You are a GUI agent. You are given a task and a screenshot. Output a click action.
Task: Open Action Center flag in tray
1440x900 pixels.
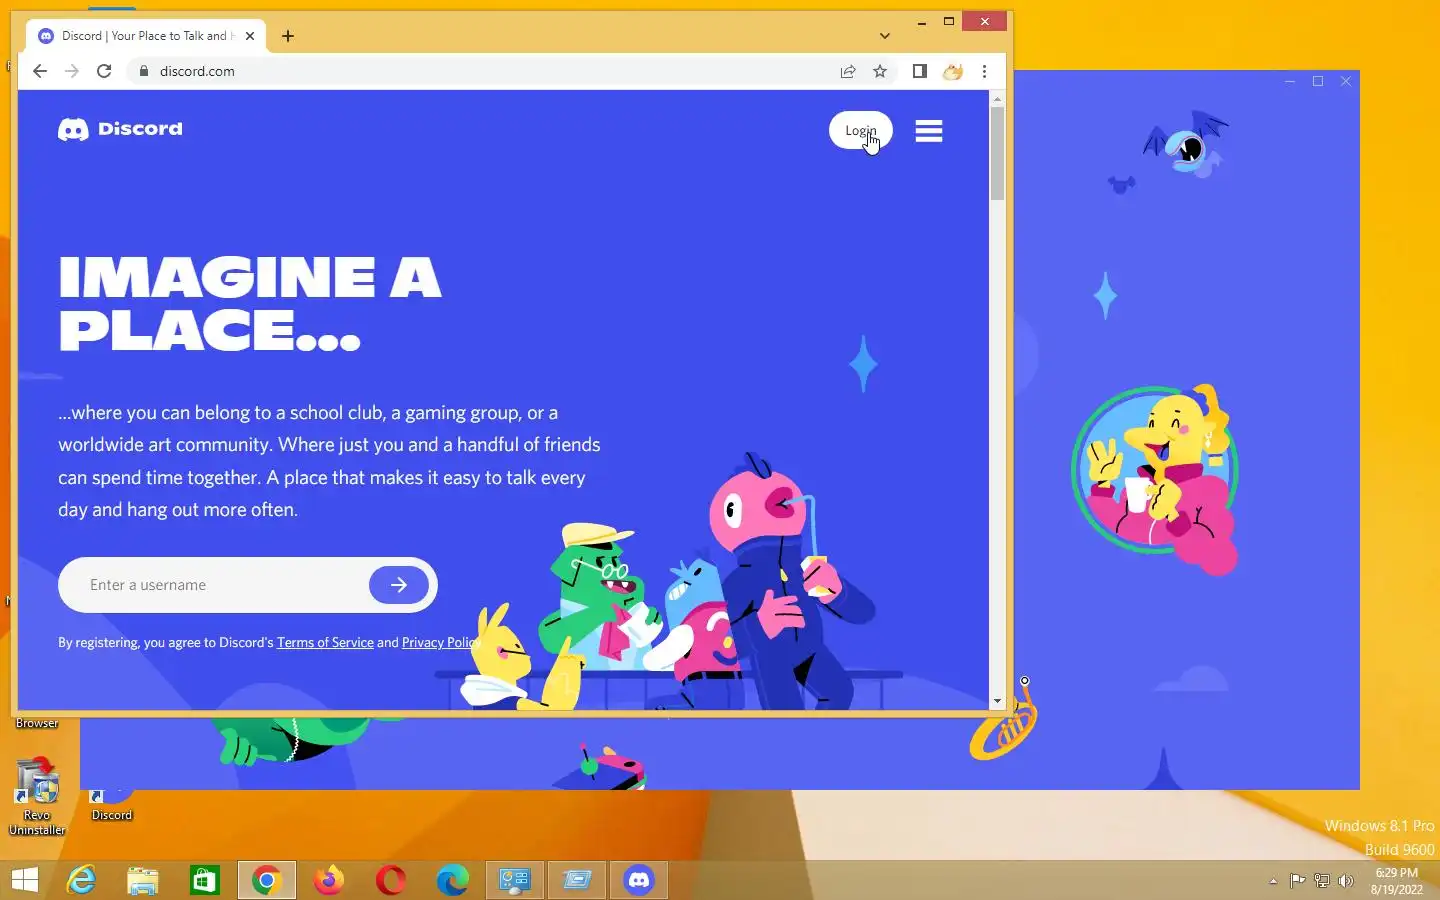(x=1297, y=881)
